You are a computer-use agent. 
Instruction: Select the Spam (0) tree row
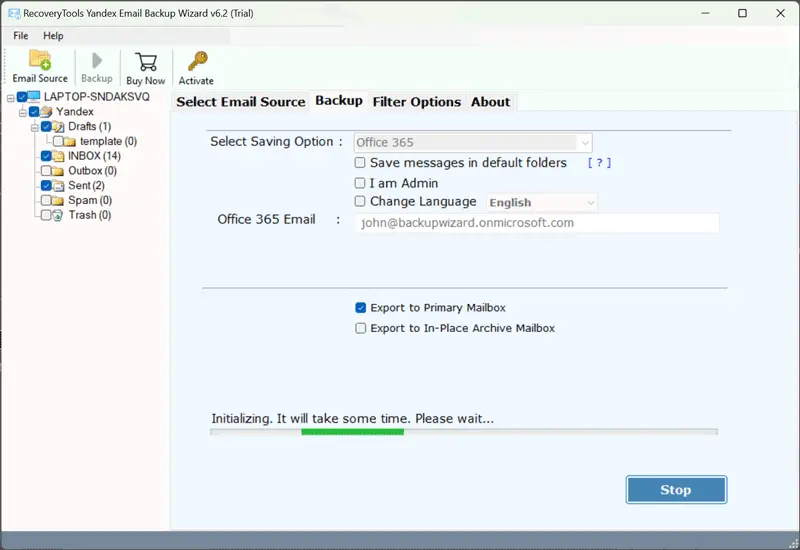point(90,201)
